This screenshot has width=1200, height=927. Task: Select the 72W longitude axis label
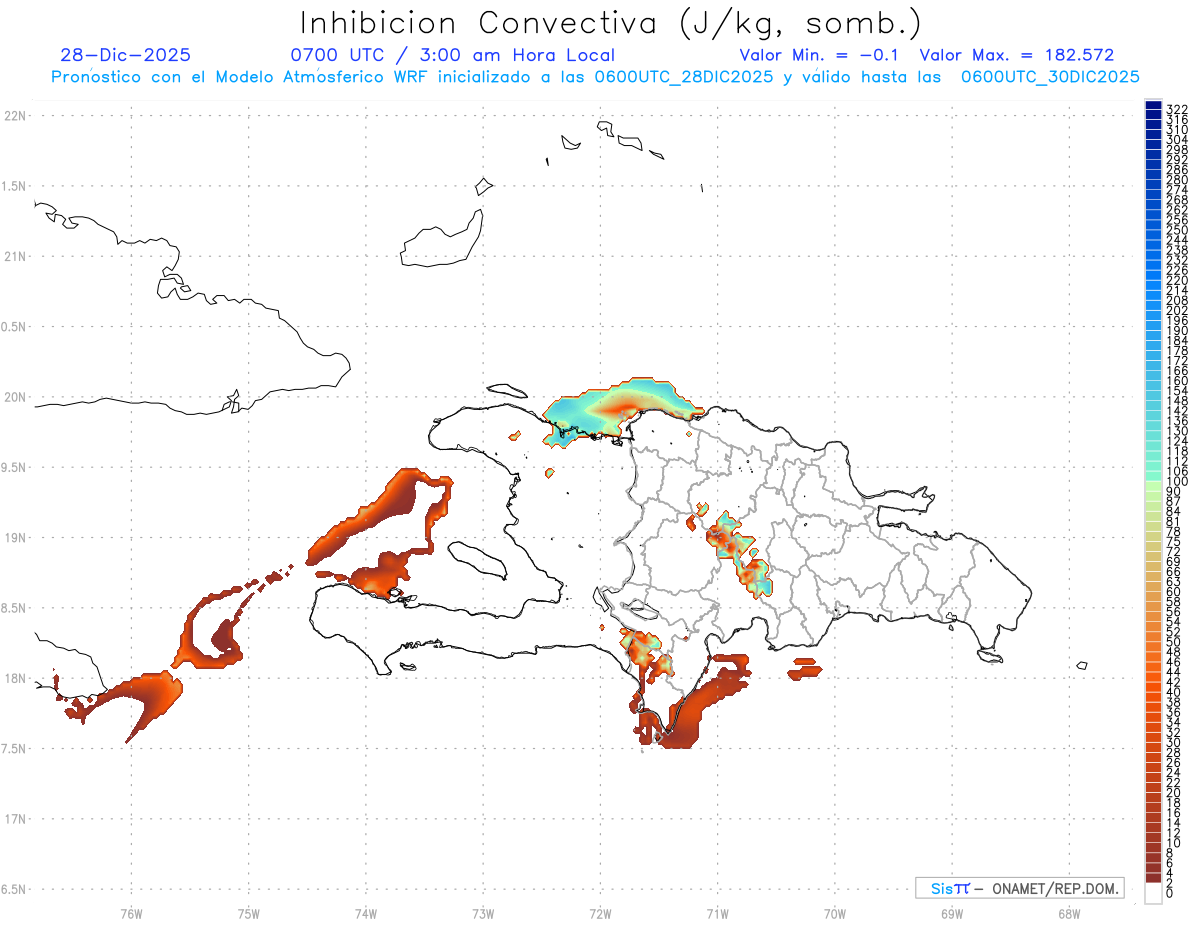coord(600,913)
